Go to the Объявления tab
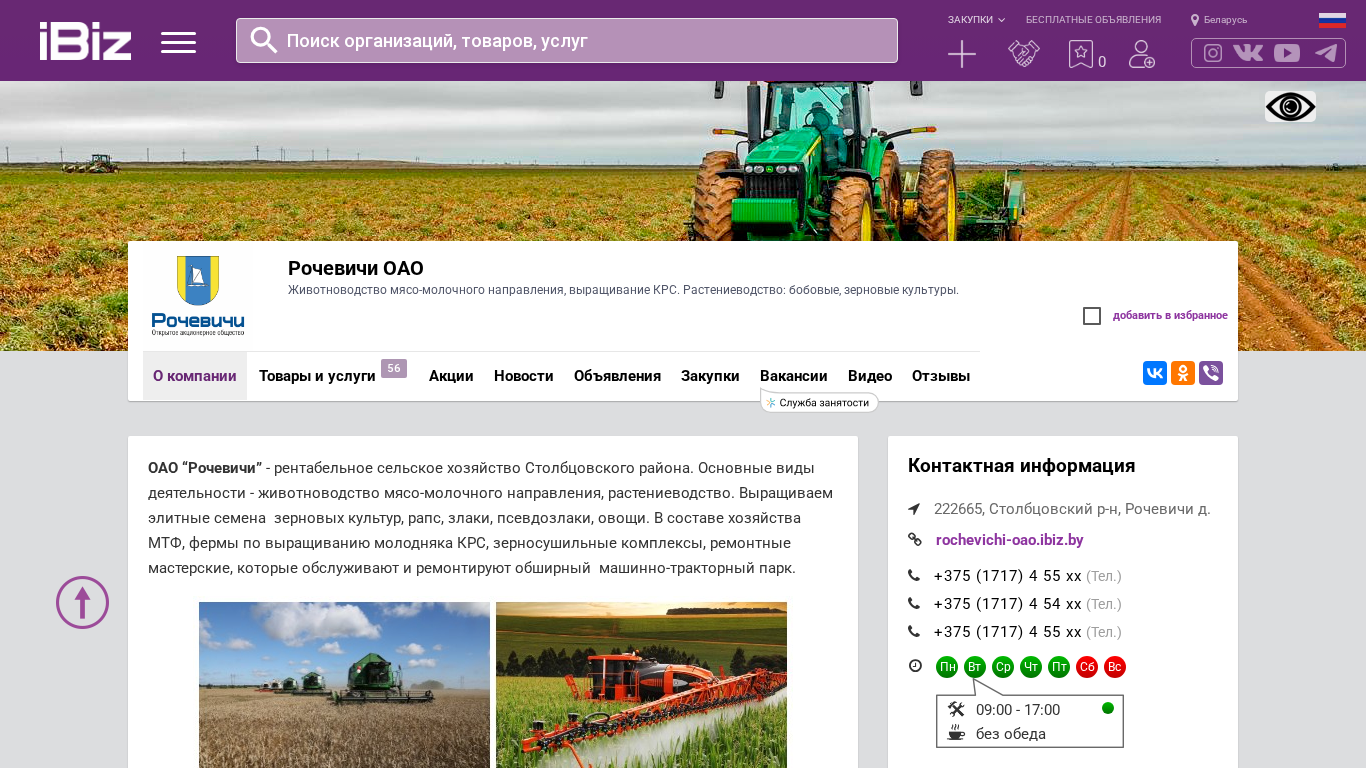 click(617, 376)
